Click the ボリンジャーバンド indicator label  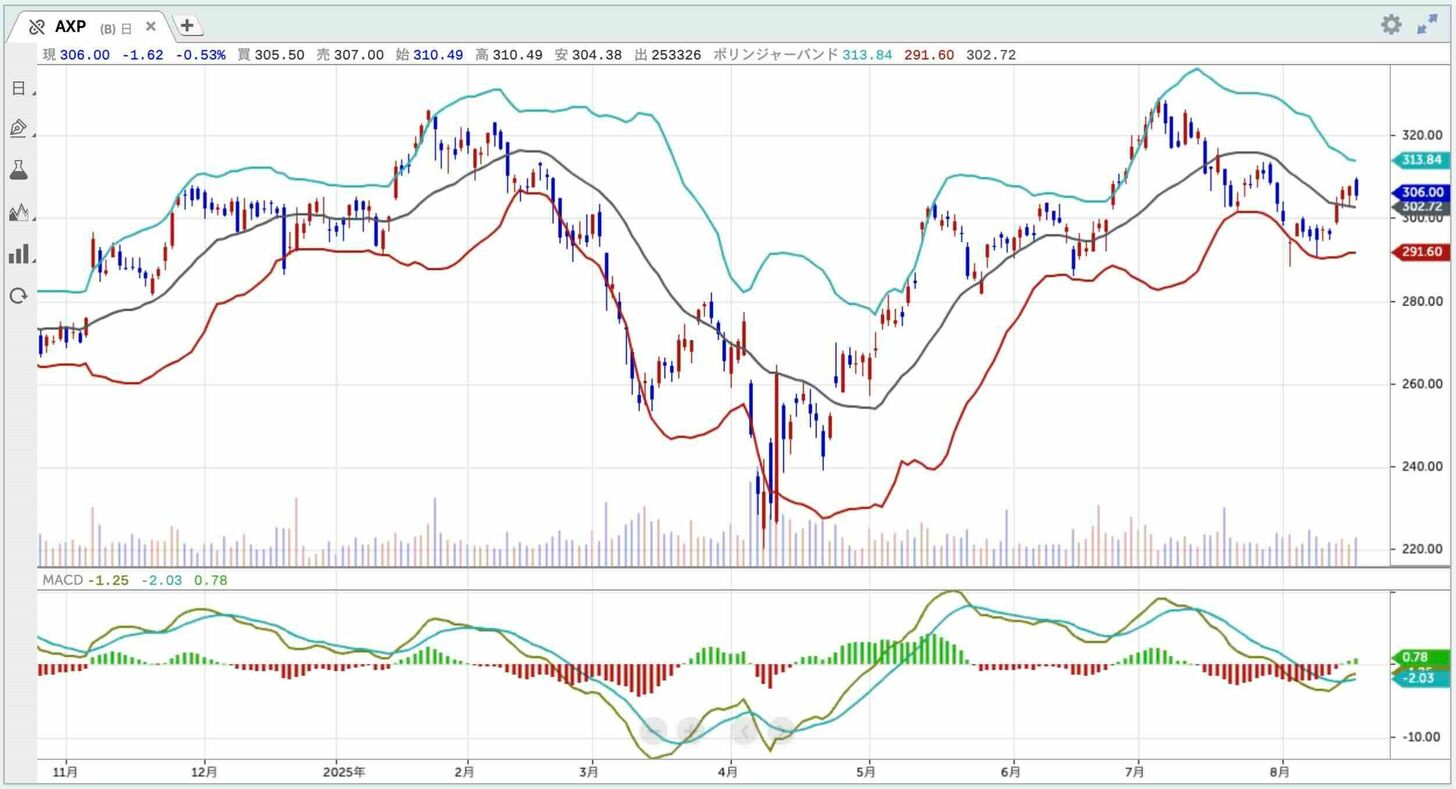(x=775, y=55)
